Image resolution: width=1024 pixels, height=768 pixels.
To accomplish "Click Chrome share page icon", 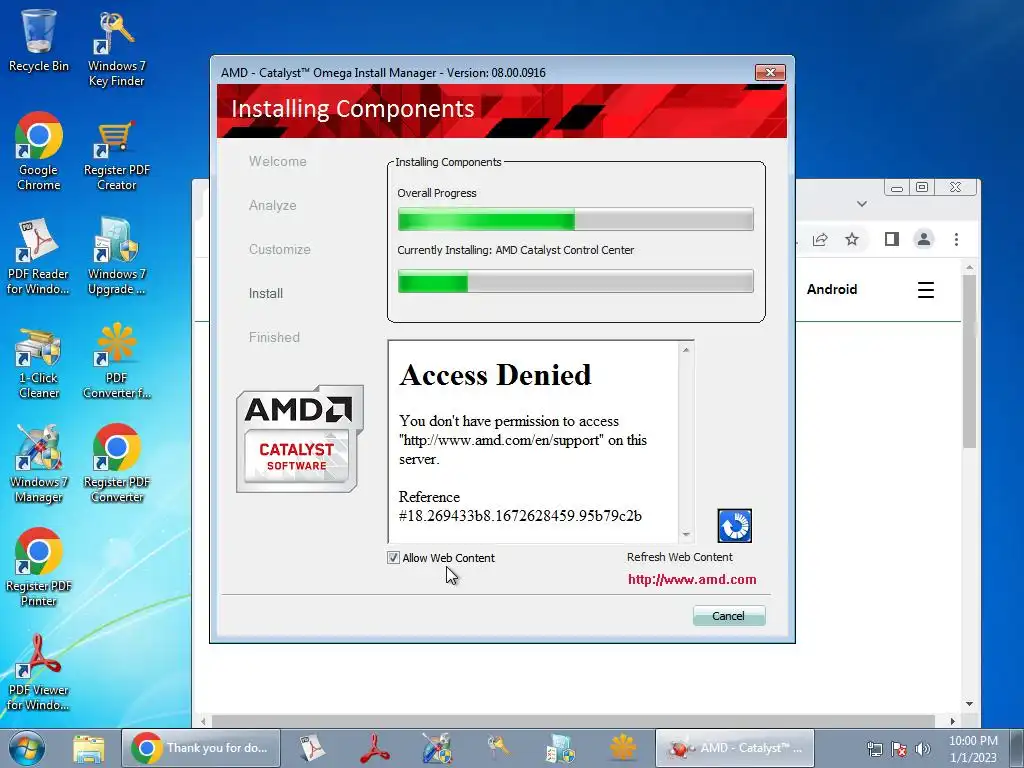I will click(820, 239).
